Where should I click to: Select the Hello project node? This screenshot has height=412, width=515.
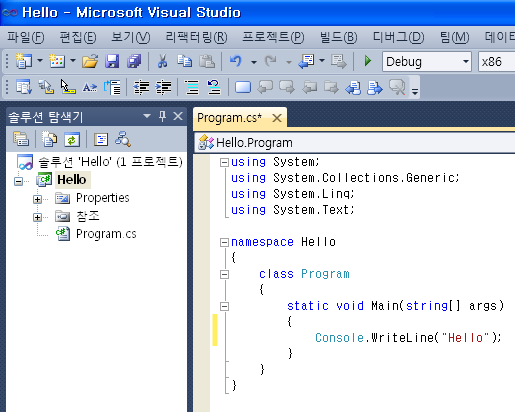[x=72, y=180]
